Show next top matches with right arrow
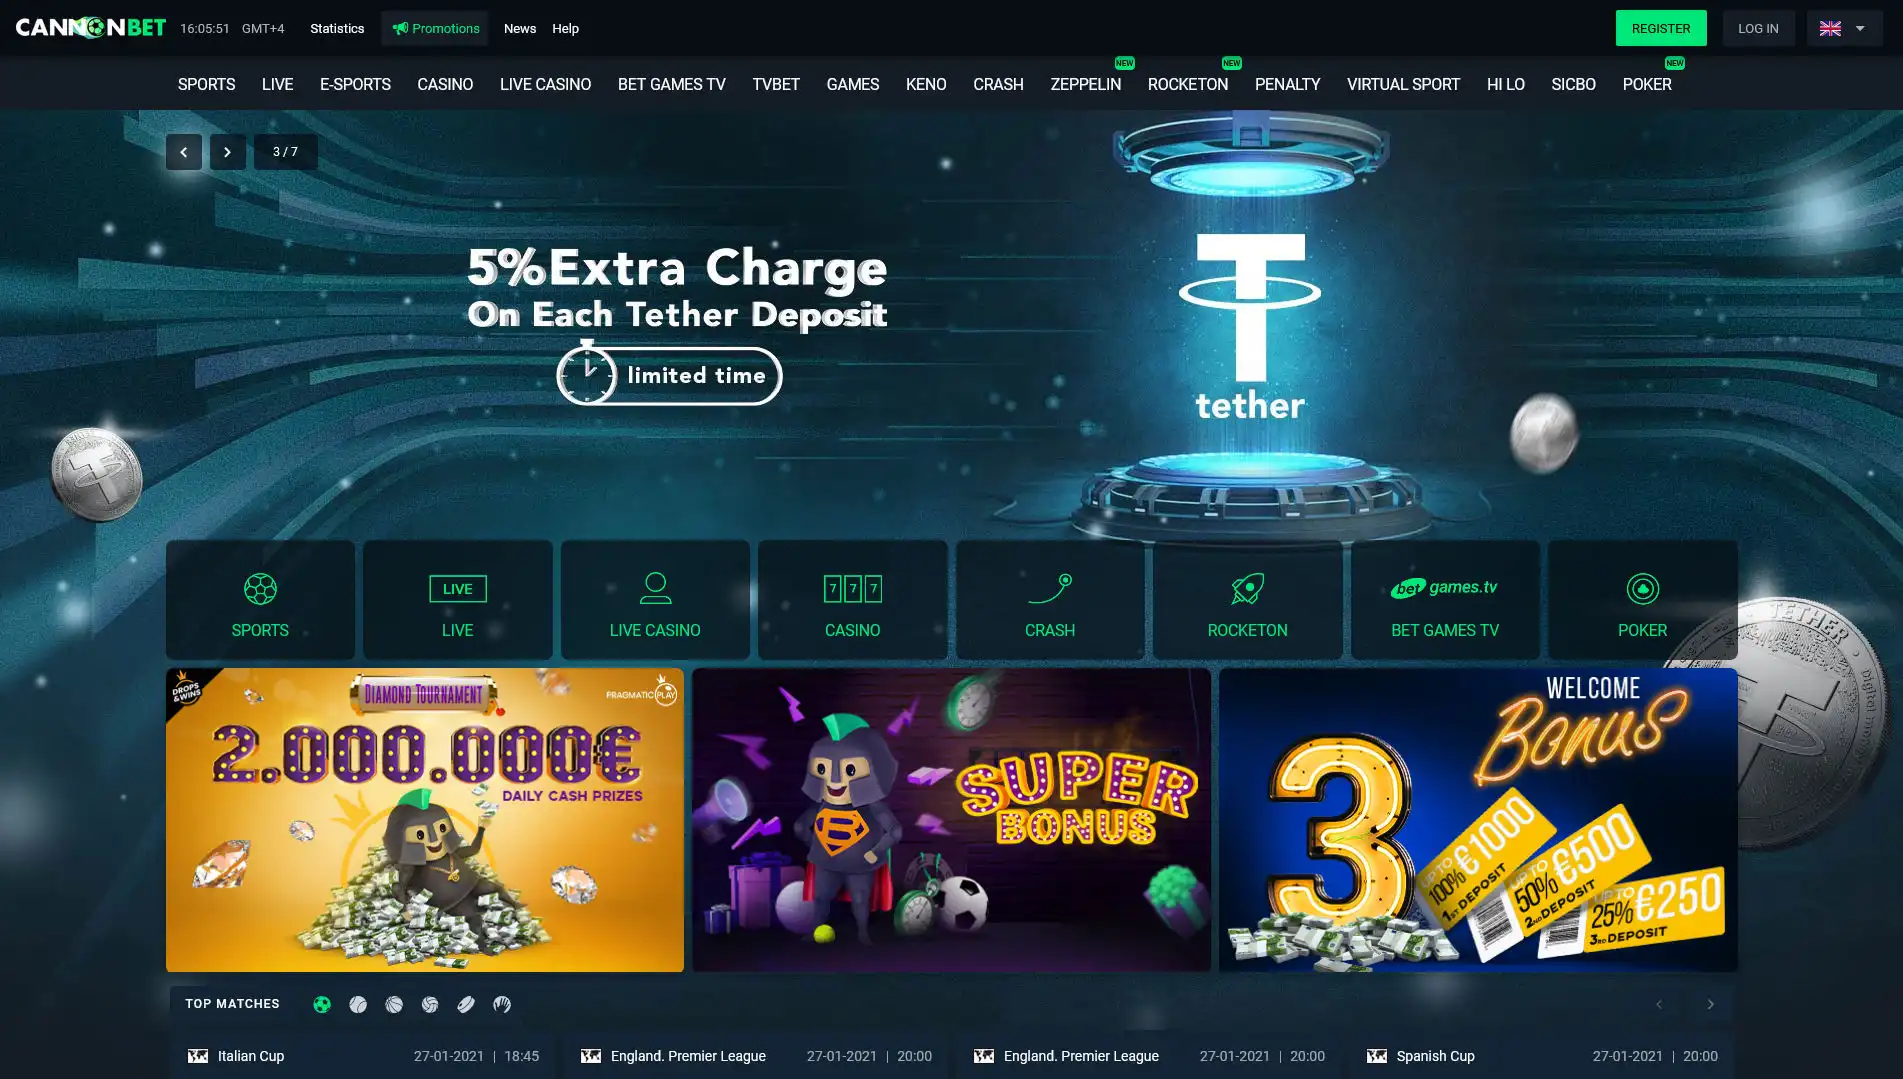The image size is (1903, 1079). 1710,1004
